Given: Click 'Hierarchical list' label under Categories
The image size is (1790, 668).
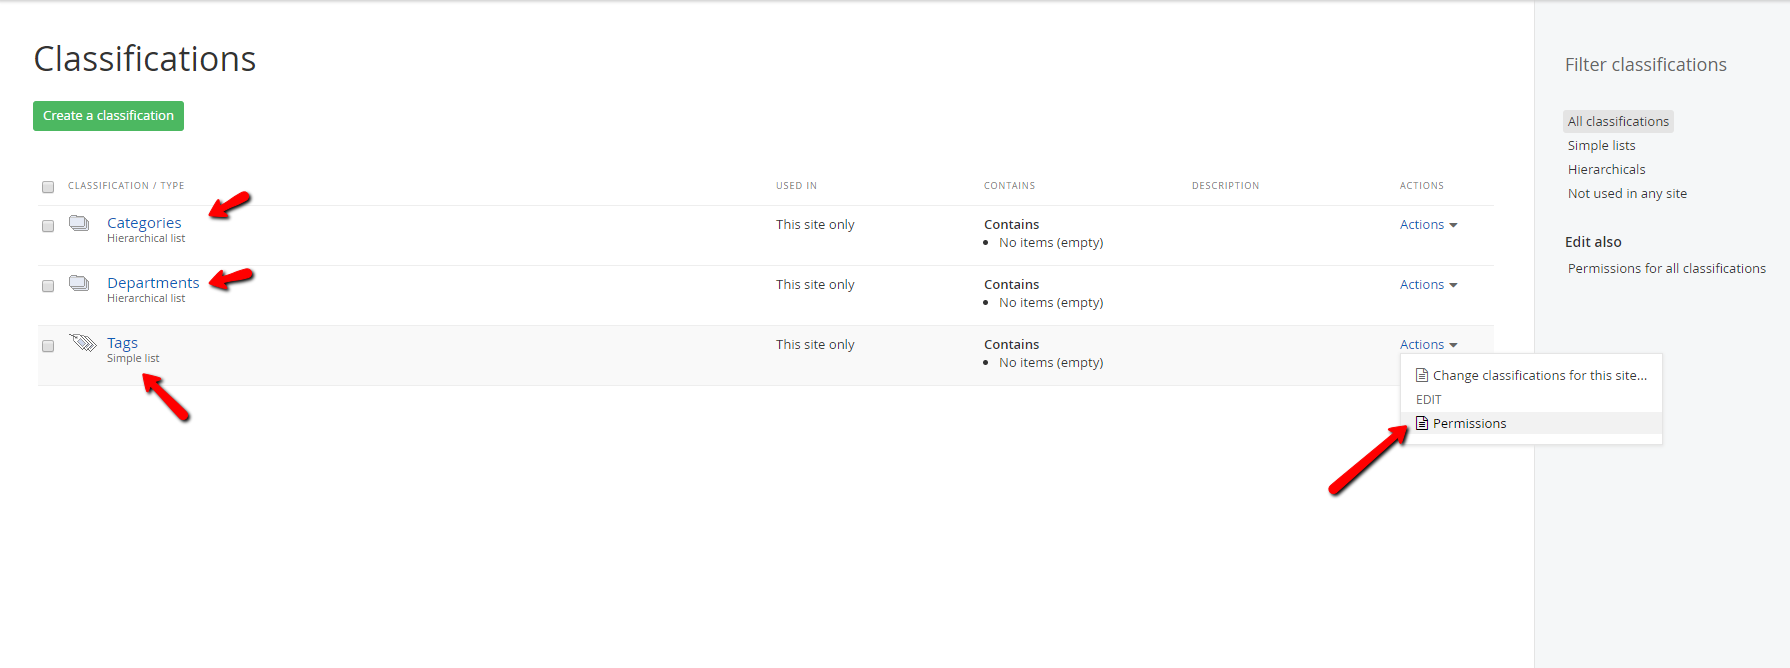Looking at the screenshot, I should coord(146,238).
